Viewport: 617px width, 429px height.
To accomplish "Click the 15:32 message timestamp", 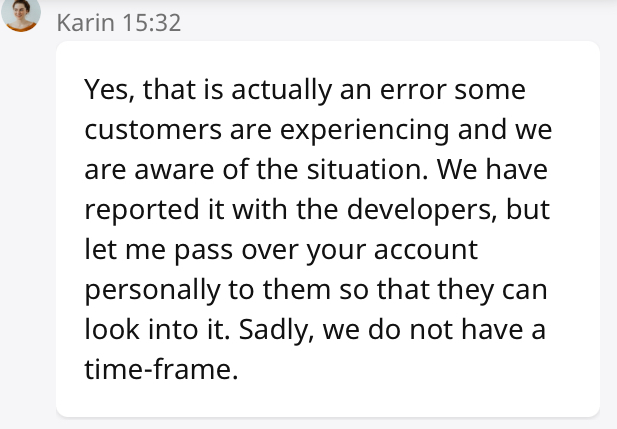I will [x=151, y=22].
